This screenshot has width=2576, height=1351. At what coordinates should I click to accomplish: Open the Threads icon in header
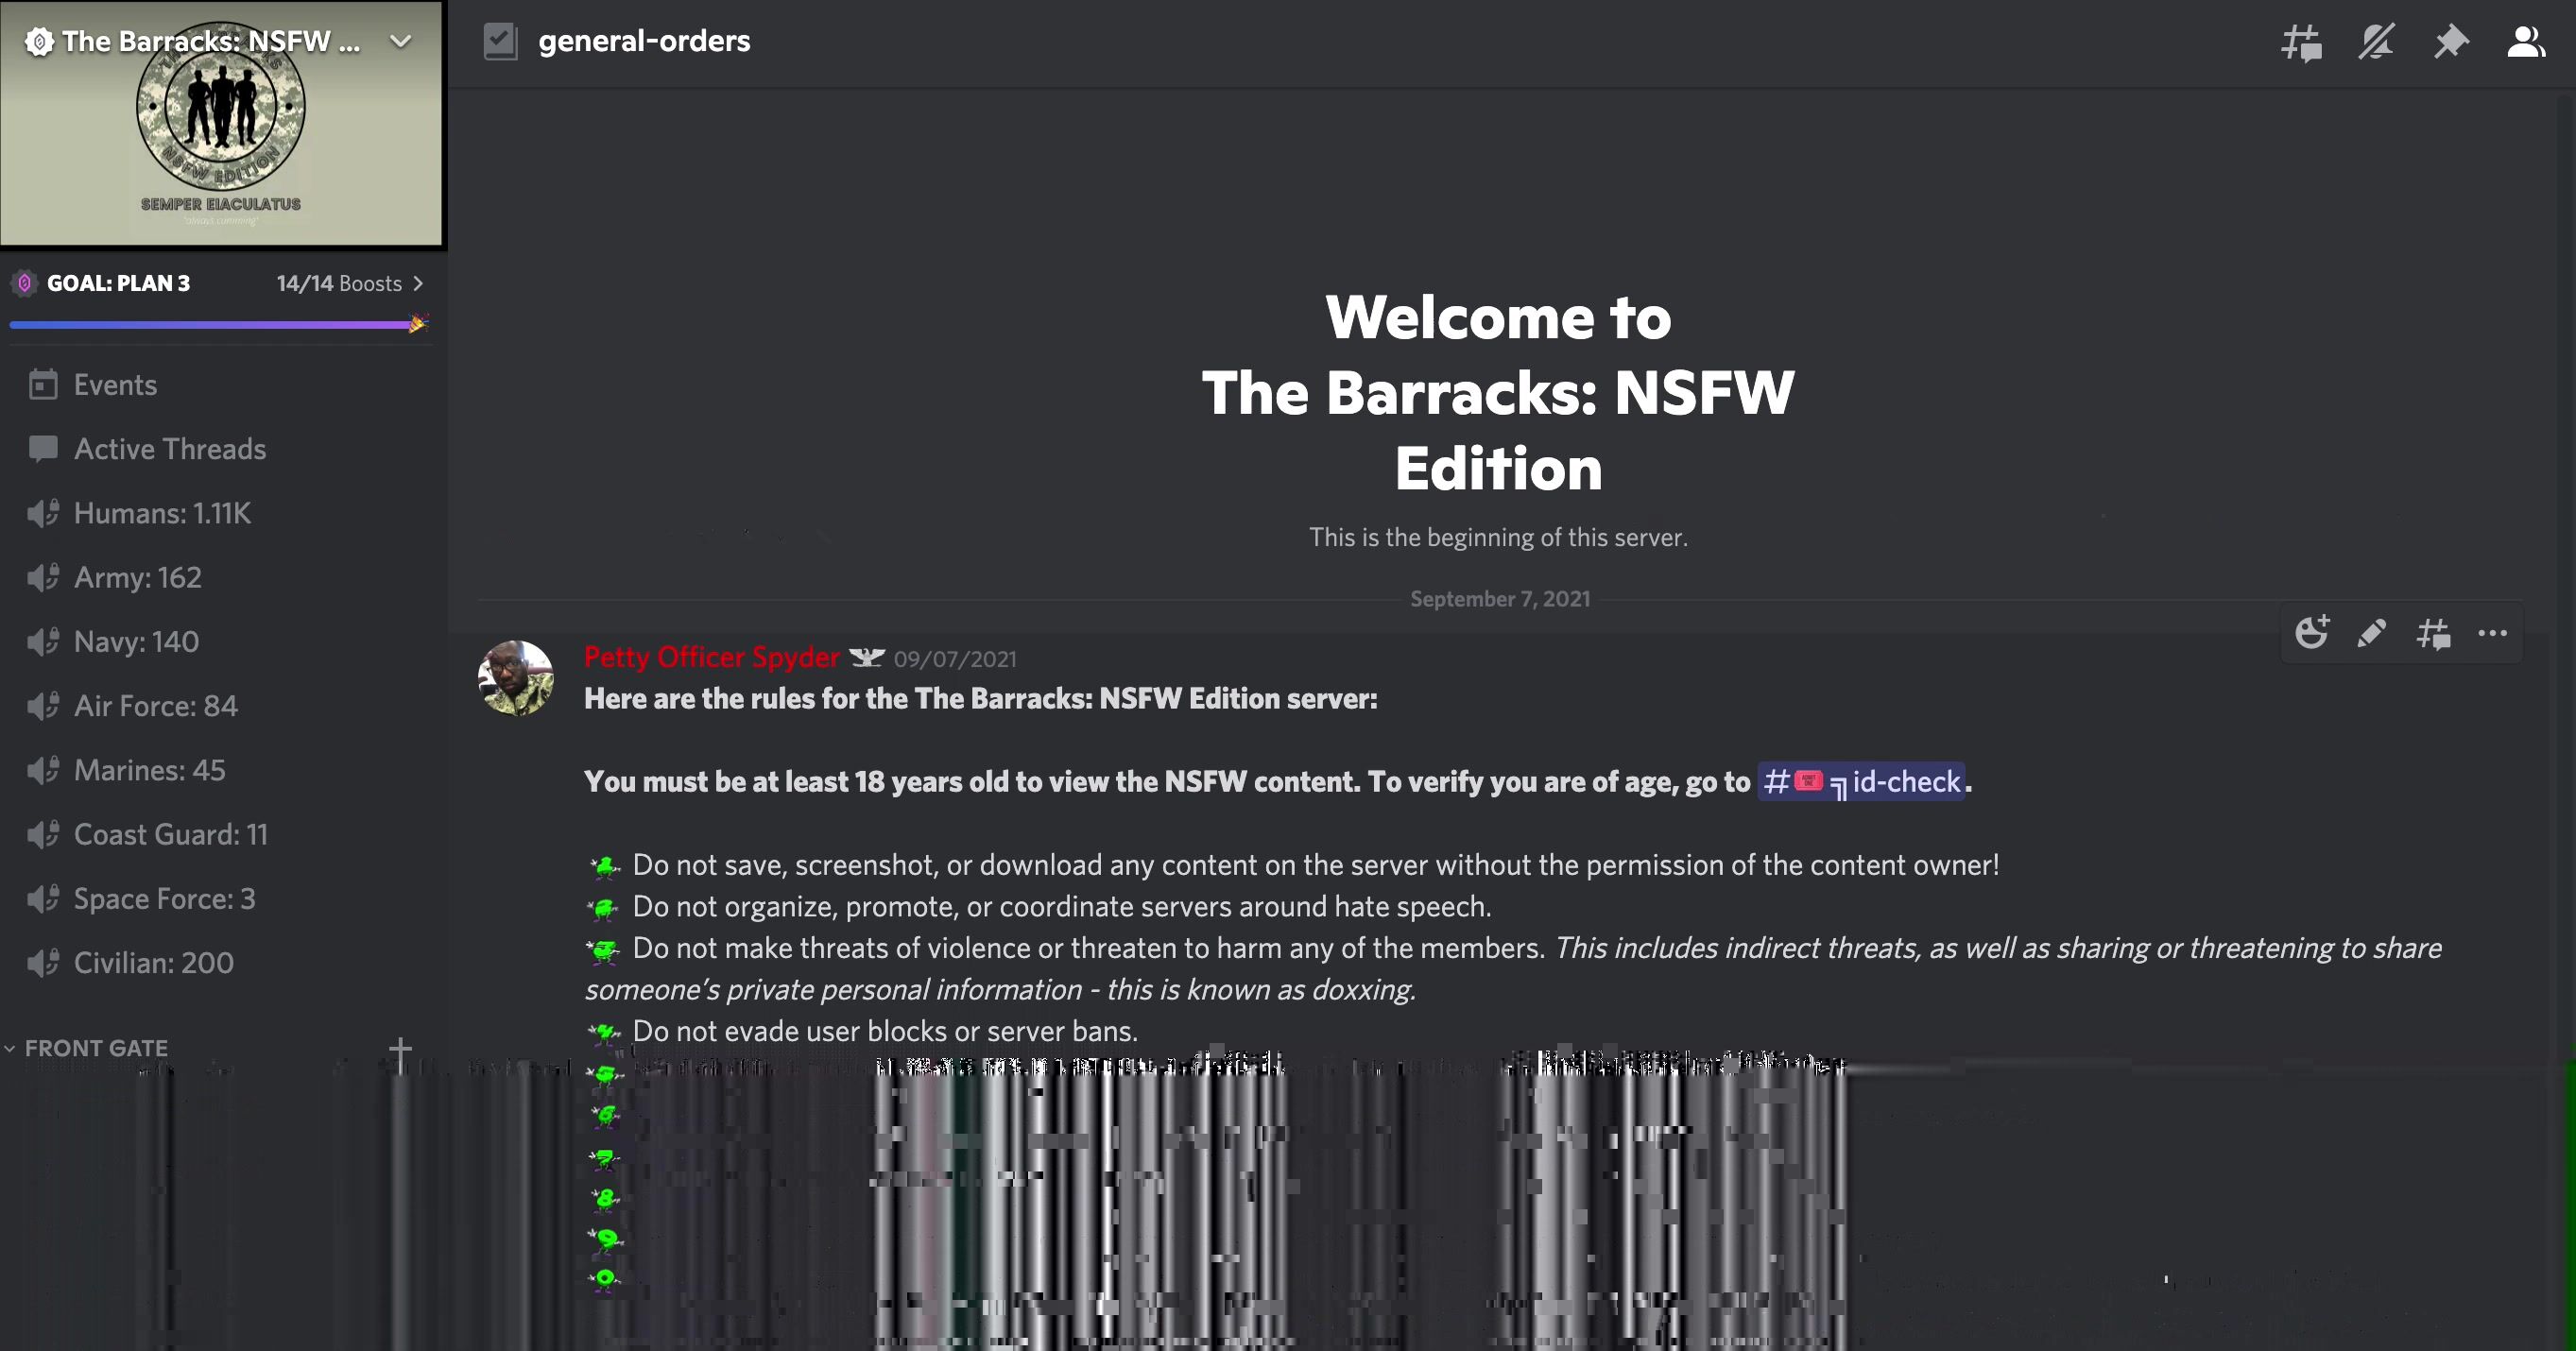pyautogui.click(x=2301, y=42)
